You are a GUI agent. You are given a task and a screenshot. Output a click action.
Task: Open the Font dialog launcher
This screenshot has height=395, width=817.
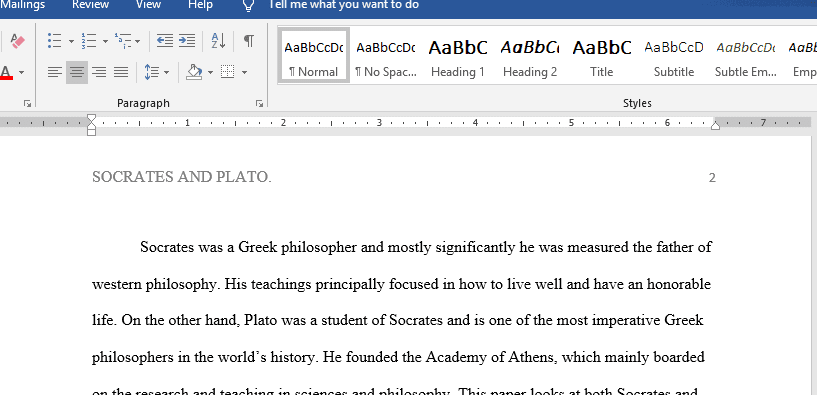[x=27, y=104]
